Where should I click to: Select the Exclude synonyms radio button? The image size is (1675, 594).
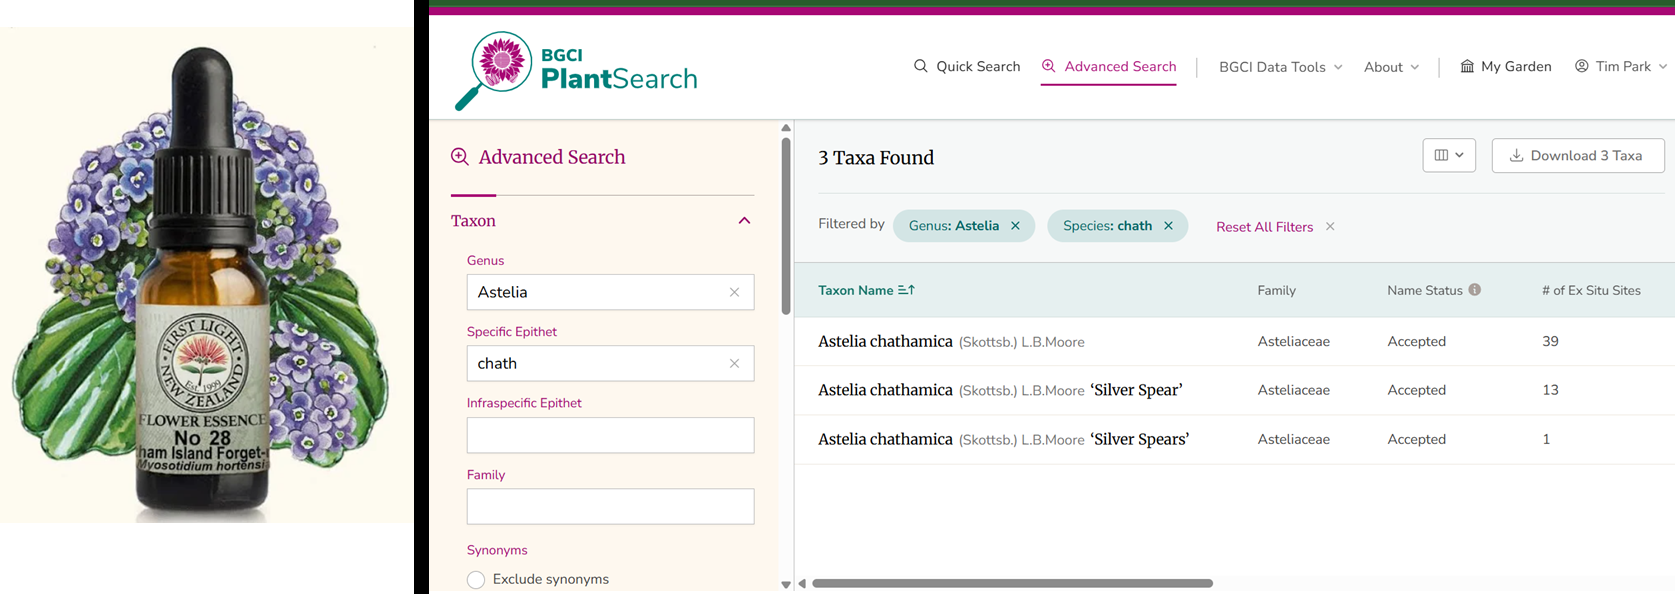pyautogui.click(x=476, y=580)
